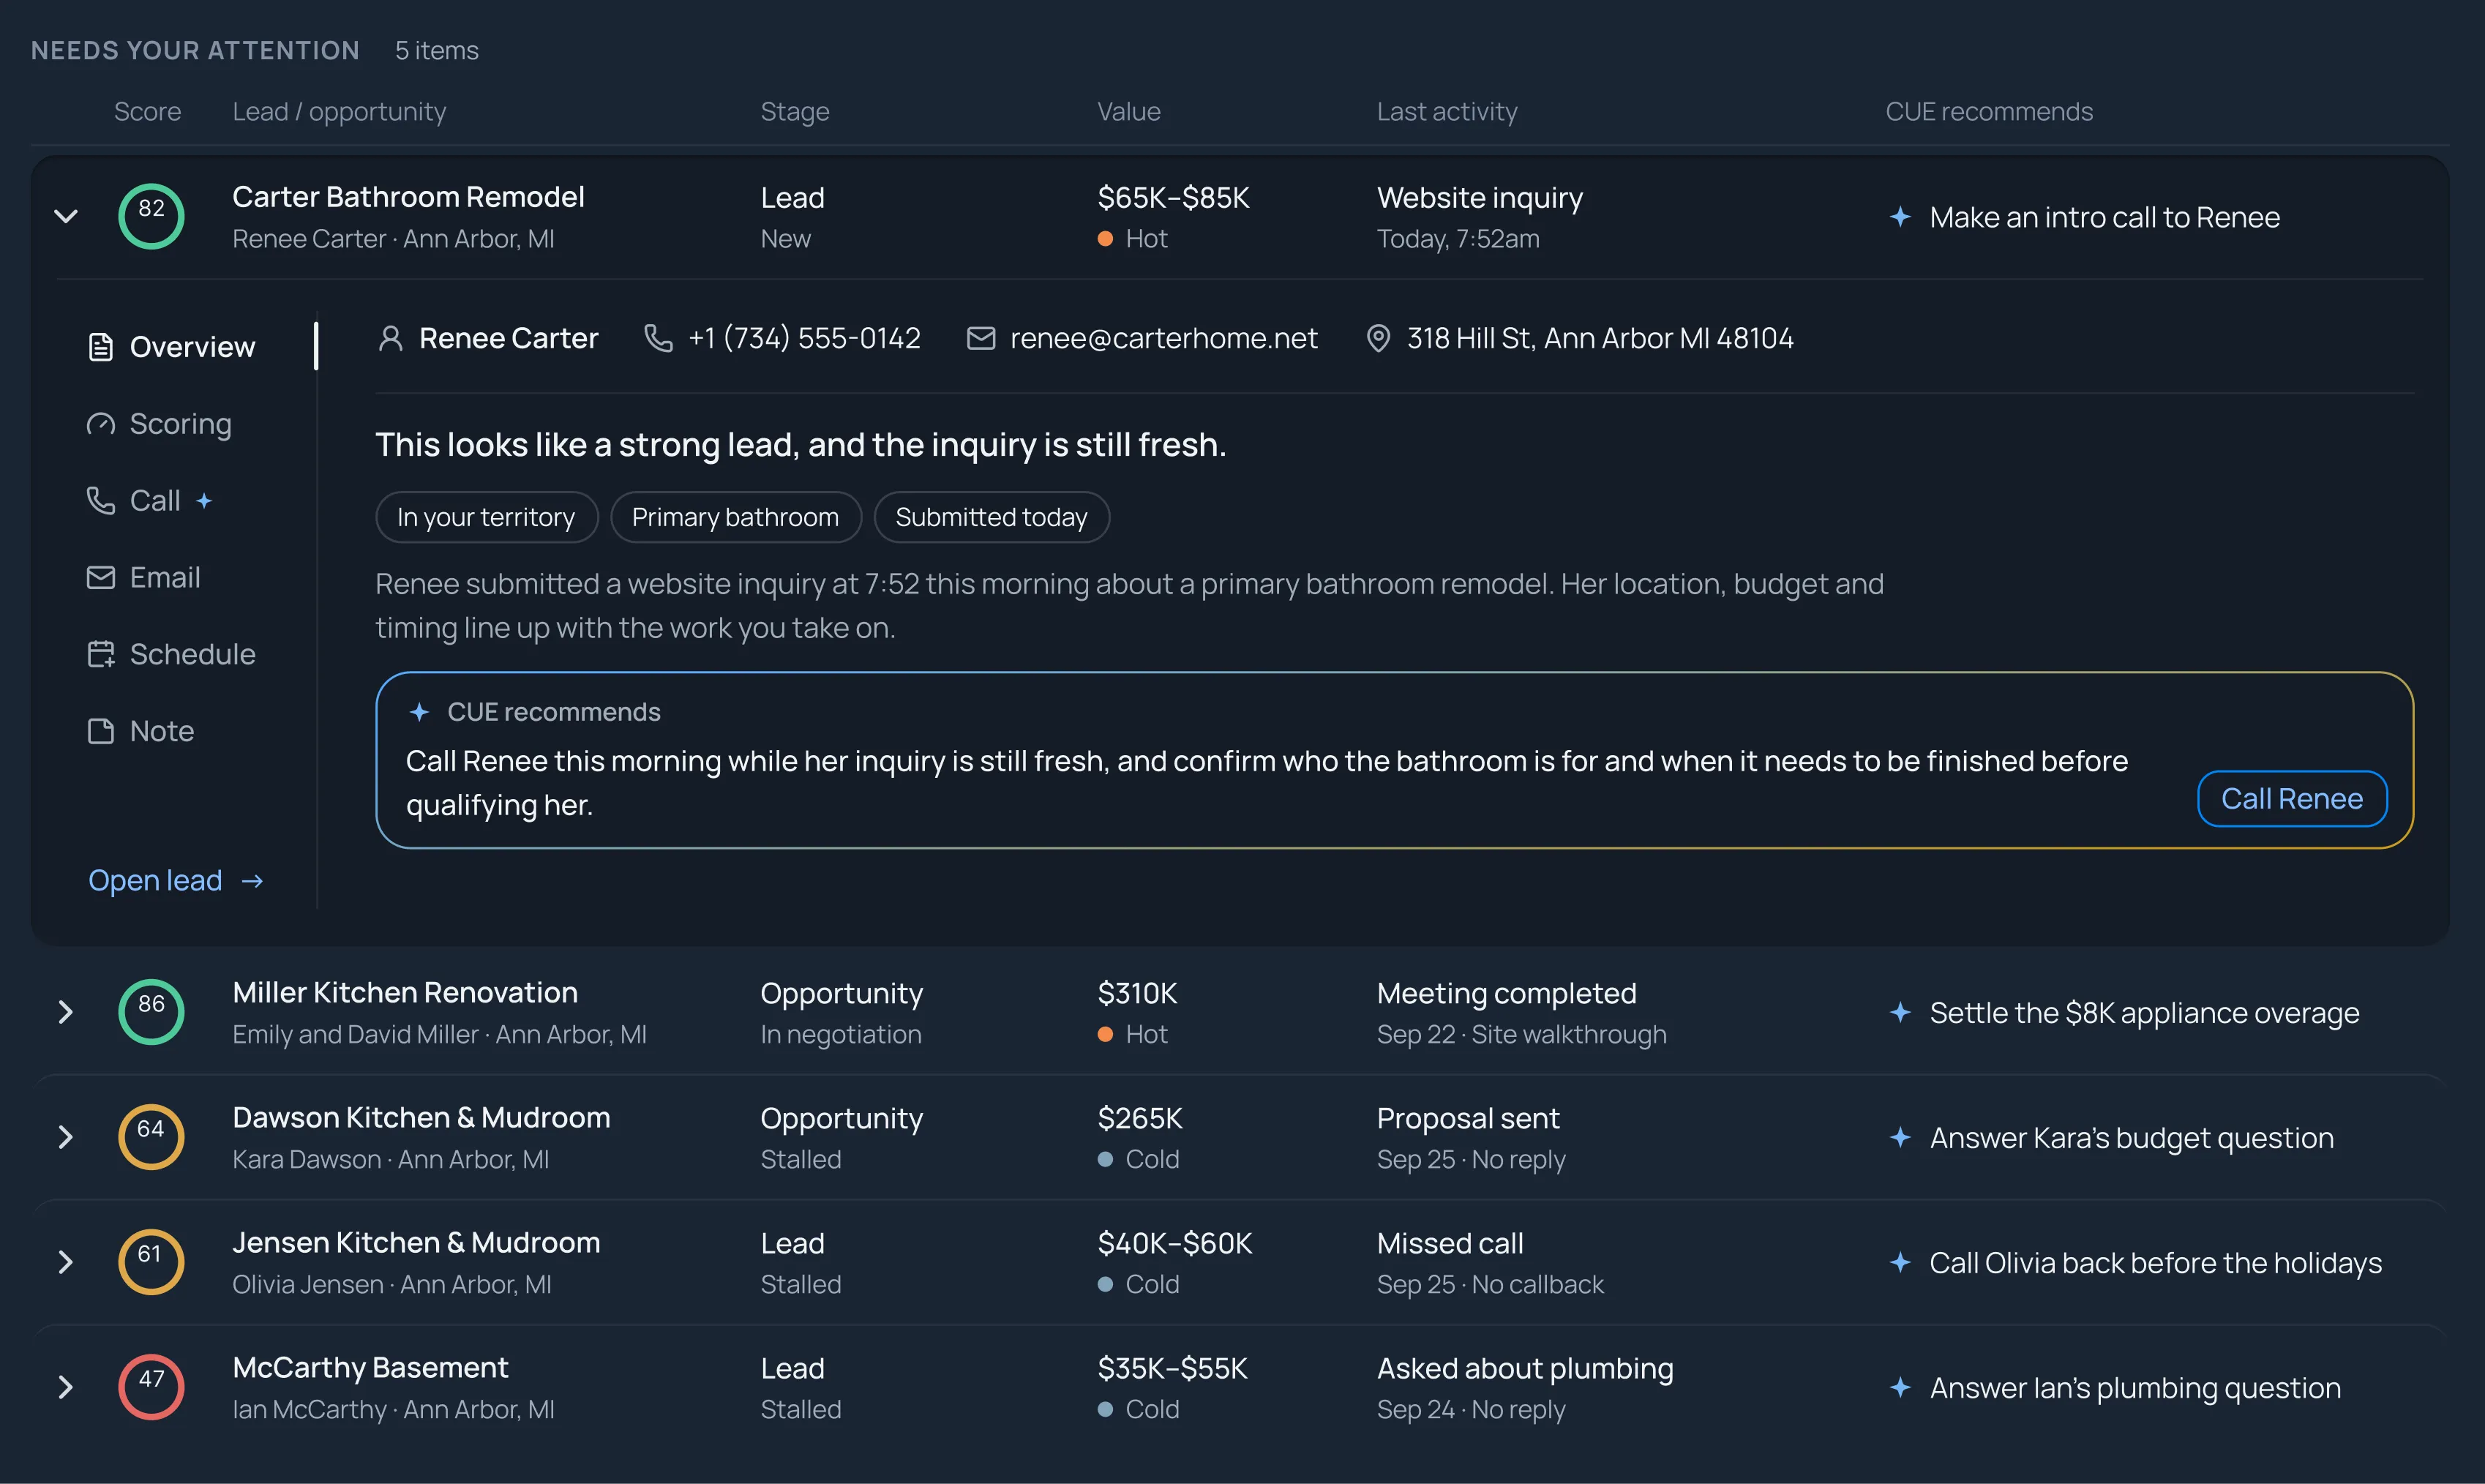The image size is (2485, 1484).
Task: Click Make an intro call to Renee
Action: coord(2104,217)
